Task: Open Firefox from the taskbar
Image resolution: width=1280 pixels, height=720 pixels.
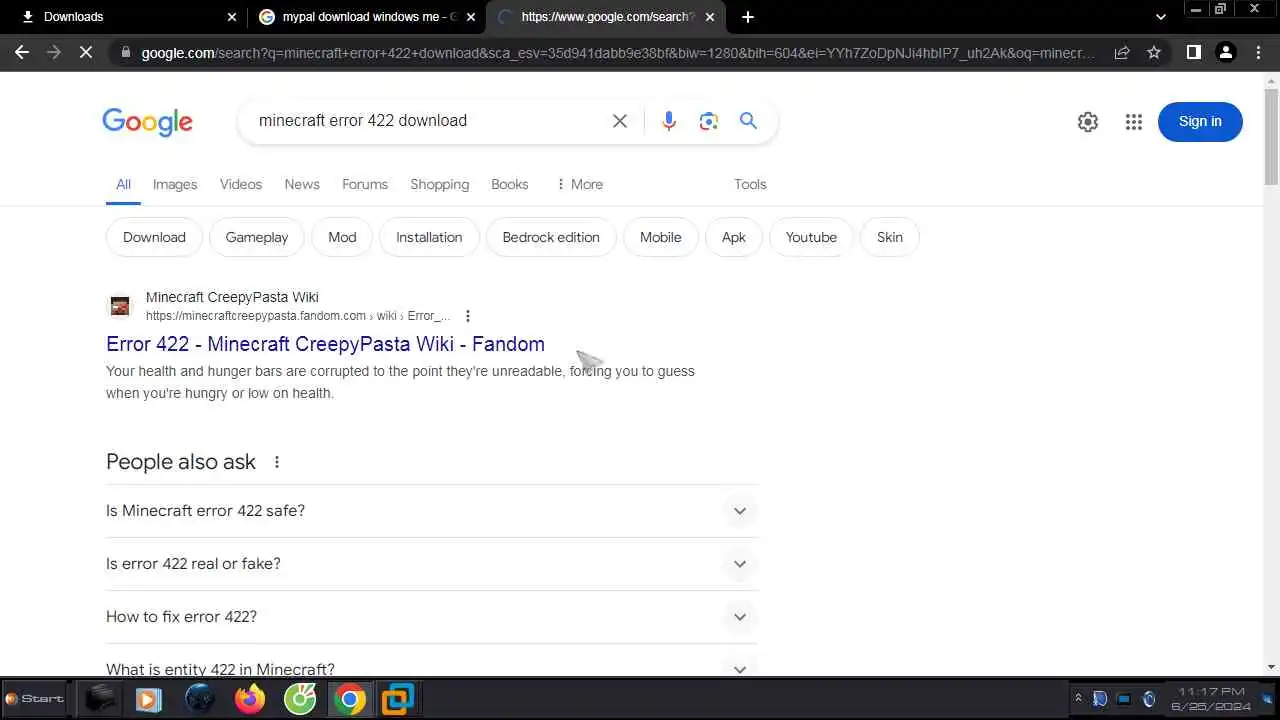Action: [x=250, y=699]
